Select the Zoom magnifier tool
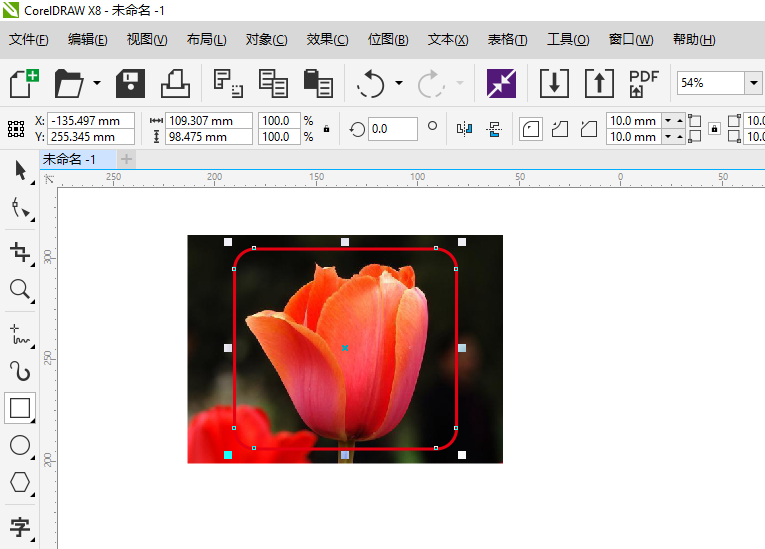Viewport: 765px width, 549px height. tap(19, 290)
